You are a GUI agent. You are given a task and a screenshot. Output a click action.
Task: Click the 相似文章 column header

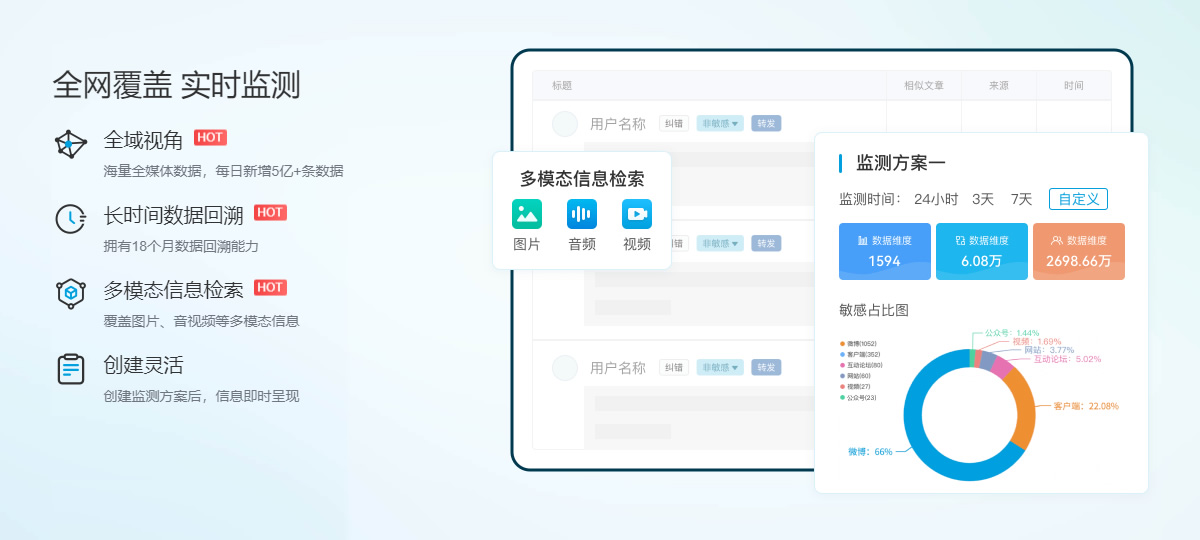tap(923, 86)
